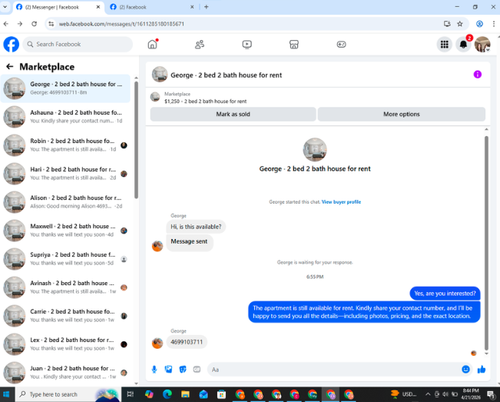Select George's conversation in the chat list
The height and width of the screenshot is (402, 500).
(x=65, y=88)
